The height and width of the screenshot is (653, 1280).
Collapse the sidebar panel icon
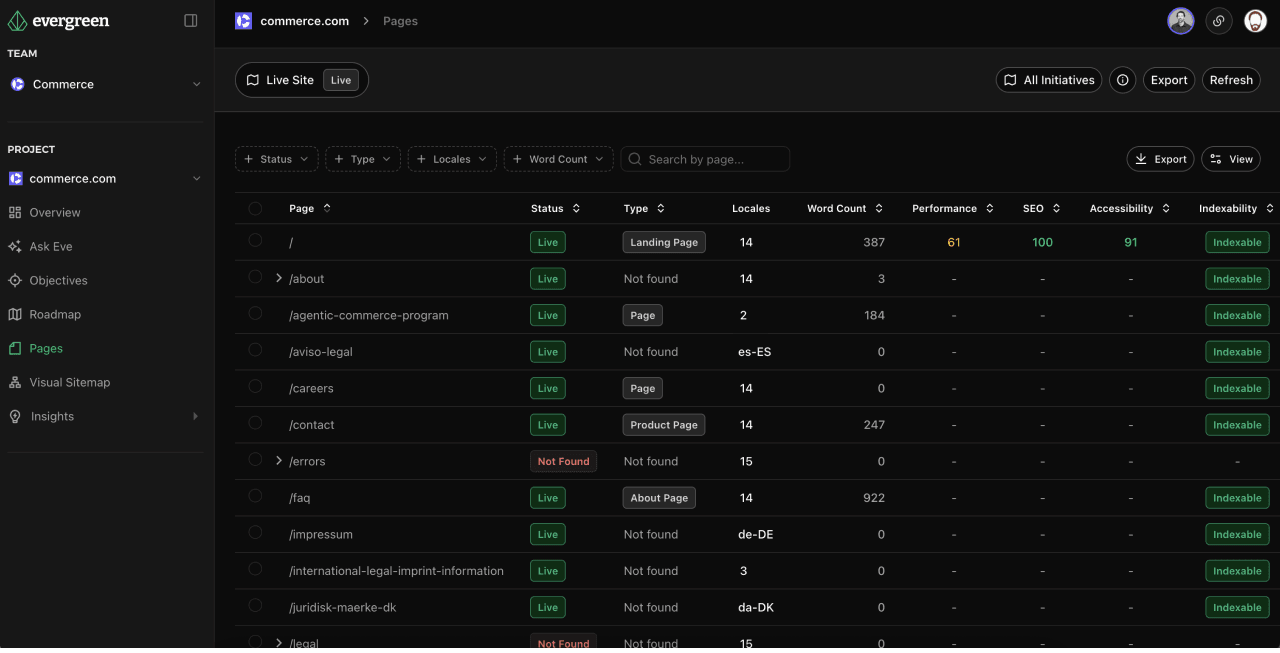(x=191, y=21)
